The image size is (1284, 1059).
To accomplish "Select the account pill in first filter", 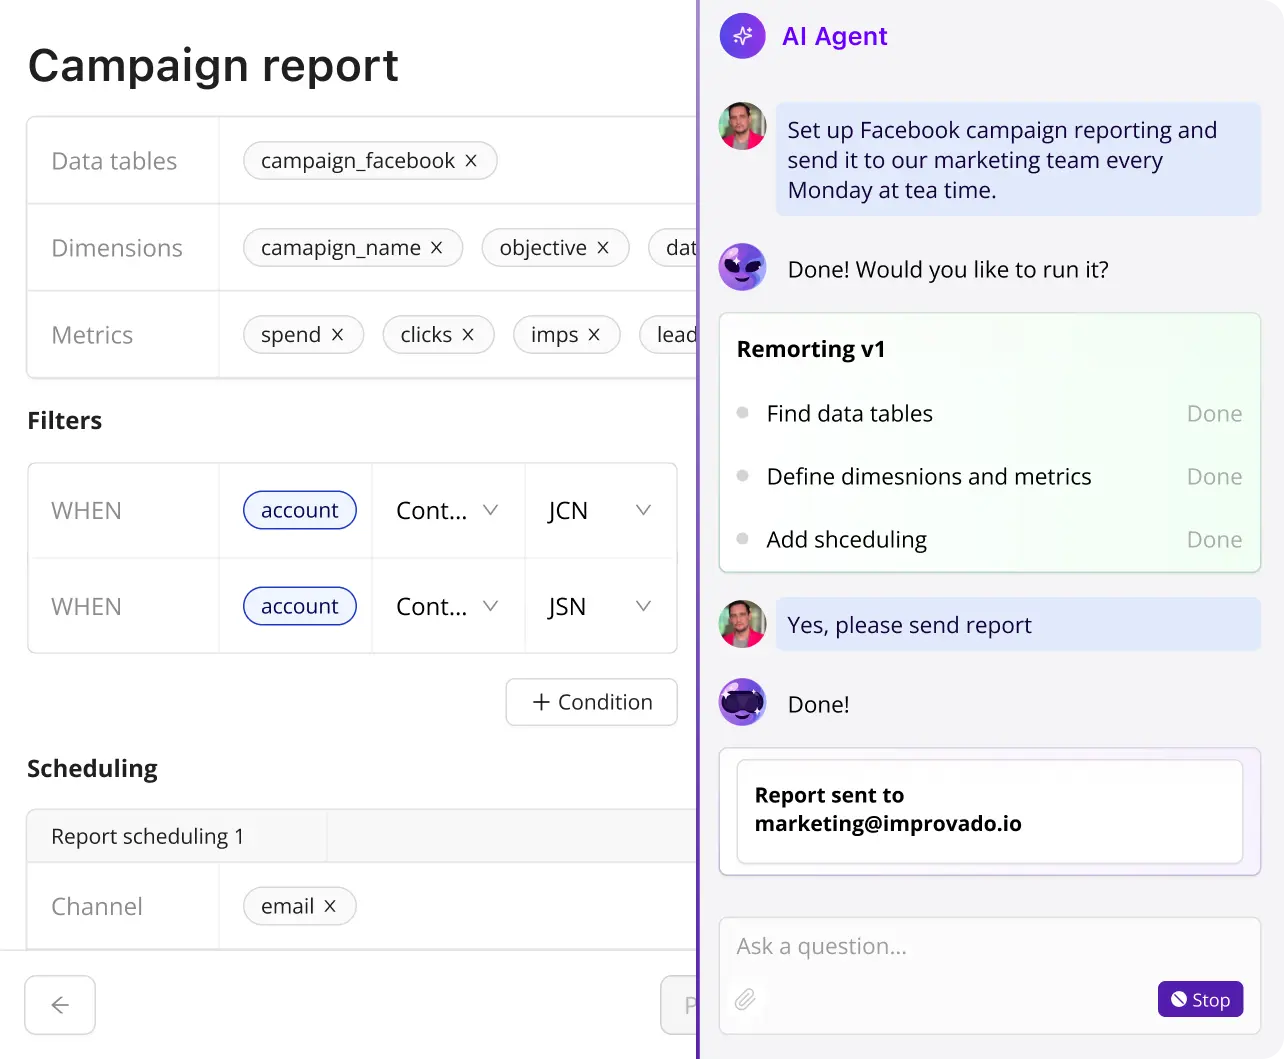I will (x=299, y=510).
